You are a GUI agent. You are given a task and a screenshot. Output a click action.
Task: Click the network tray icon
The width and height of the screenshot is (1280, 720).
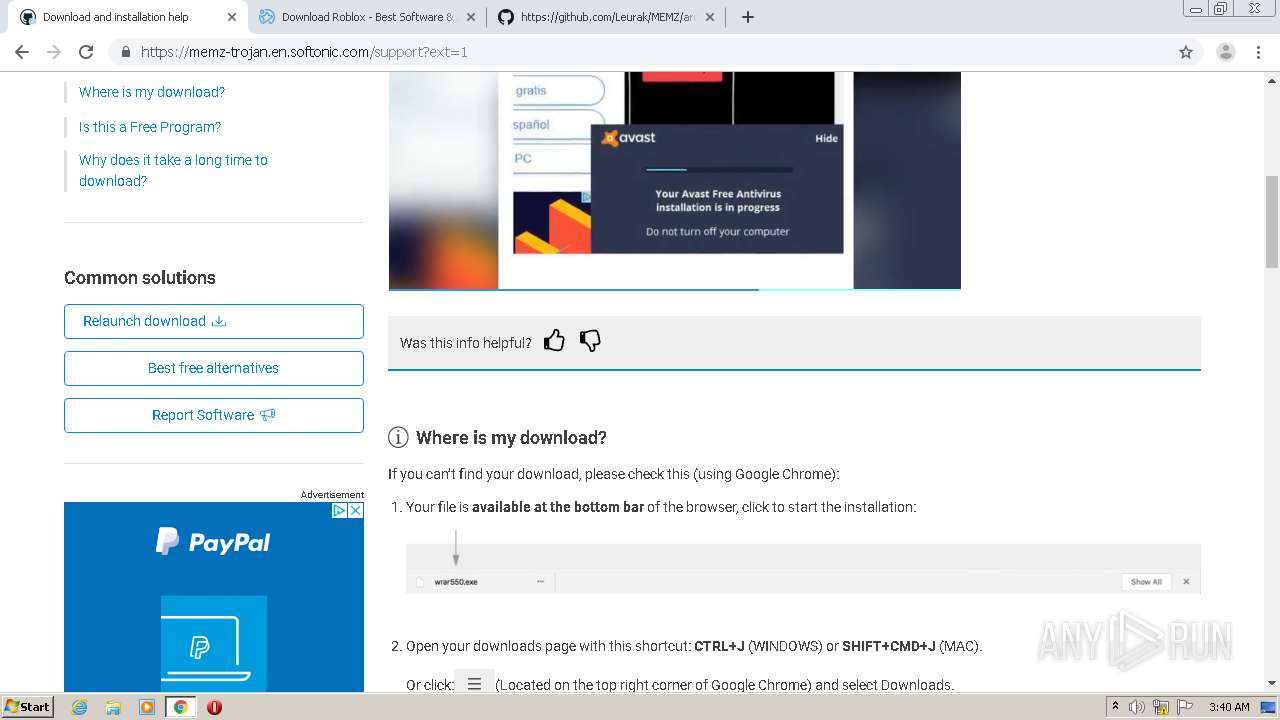pos(1161,707)
